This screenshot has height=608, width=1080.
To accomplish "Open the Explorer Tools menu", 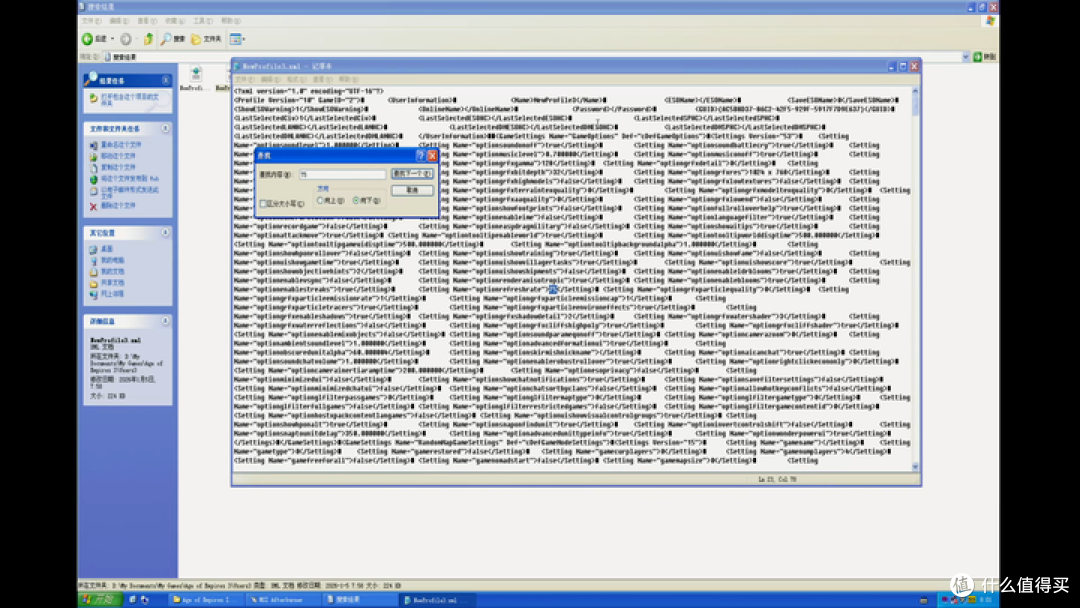I will (x=202, y=21).
